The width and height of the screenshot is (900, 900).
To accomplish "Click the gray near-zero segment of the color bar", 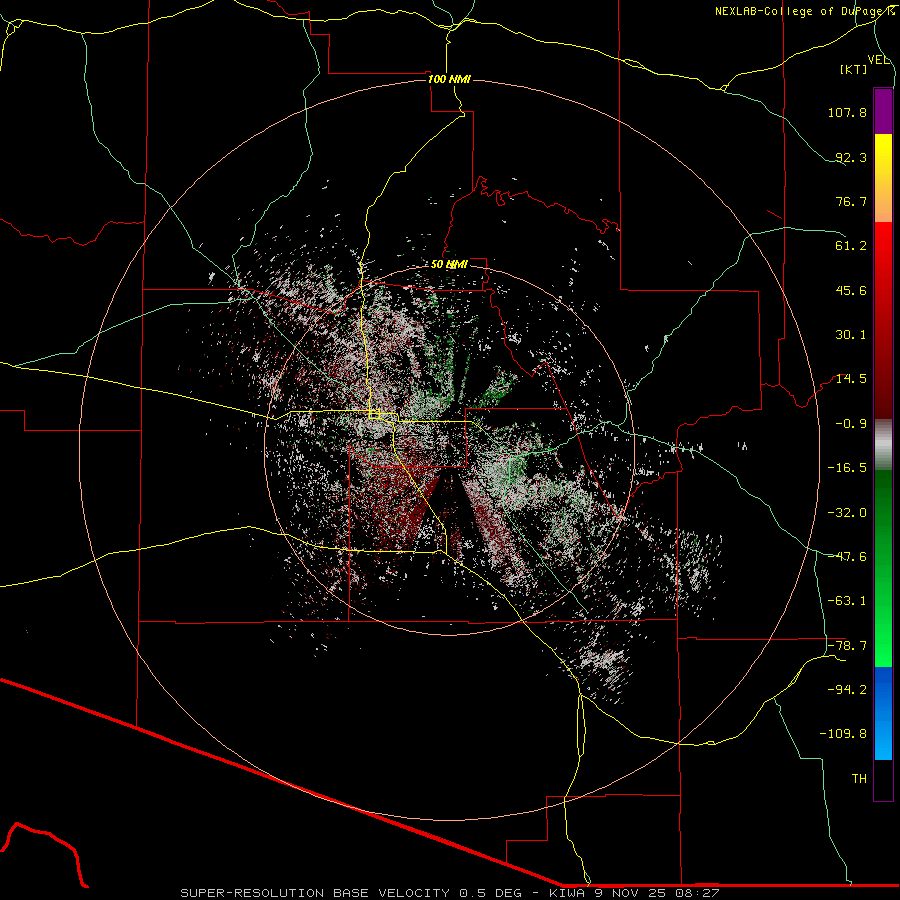I will (x=883, y=445).
